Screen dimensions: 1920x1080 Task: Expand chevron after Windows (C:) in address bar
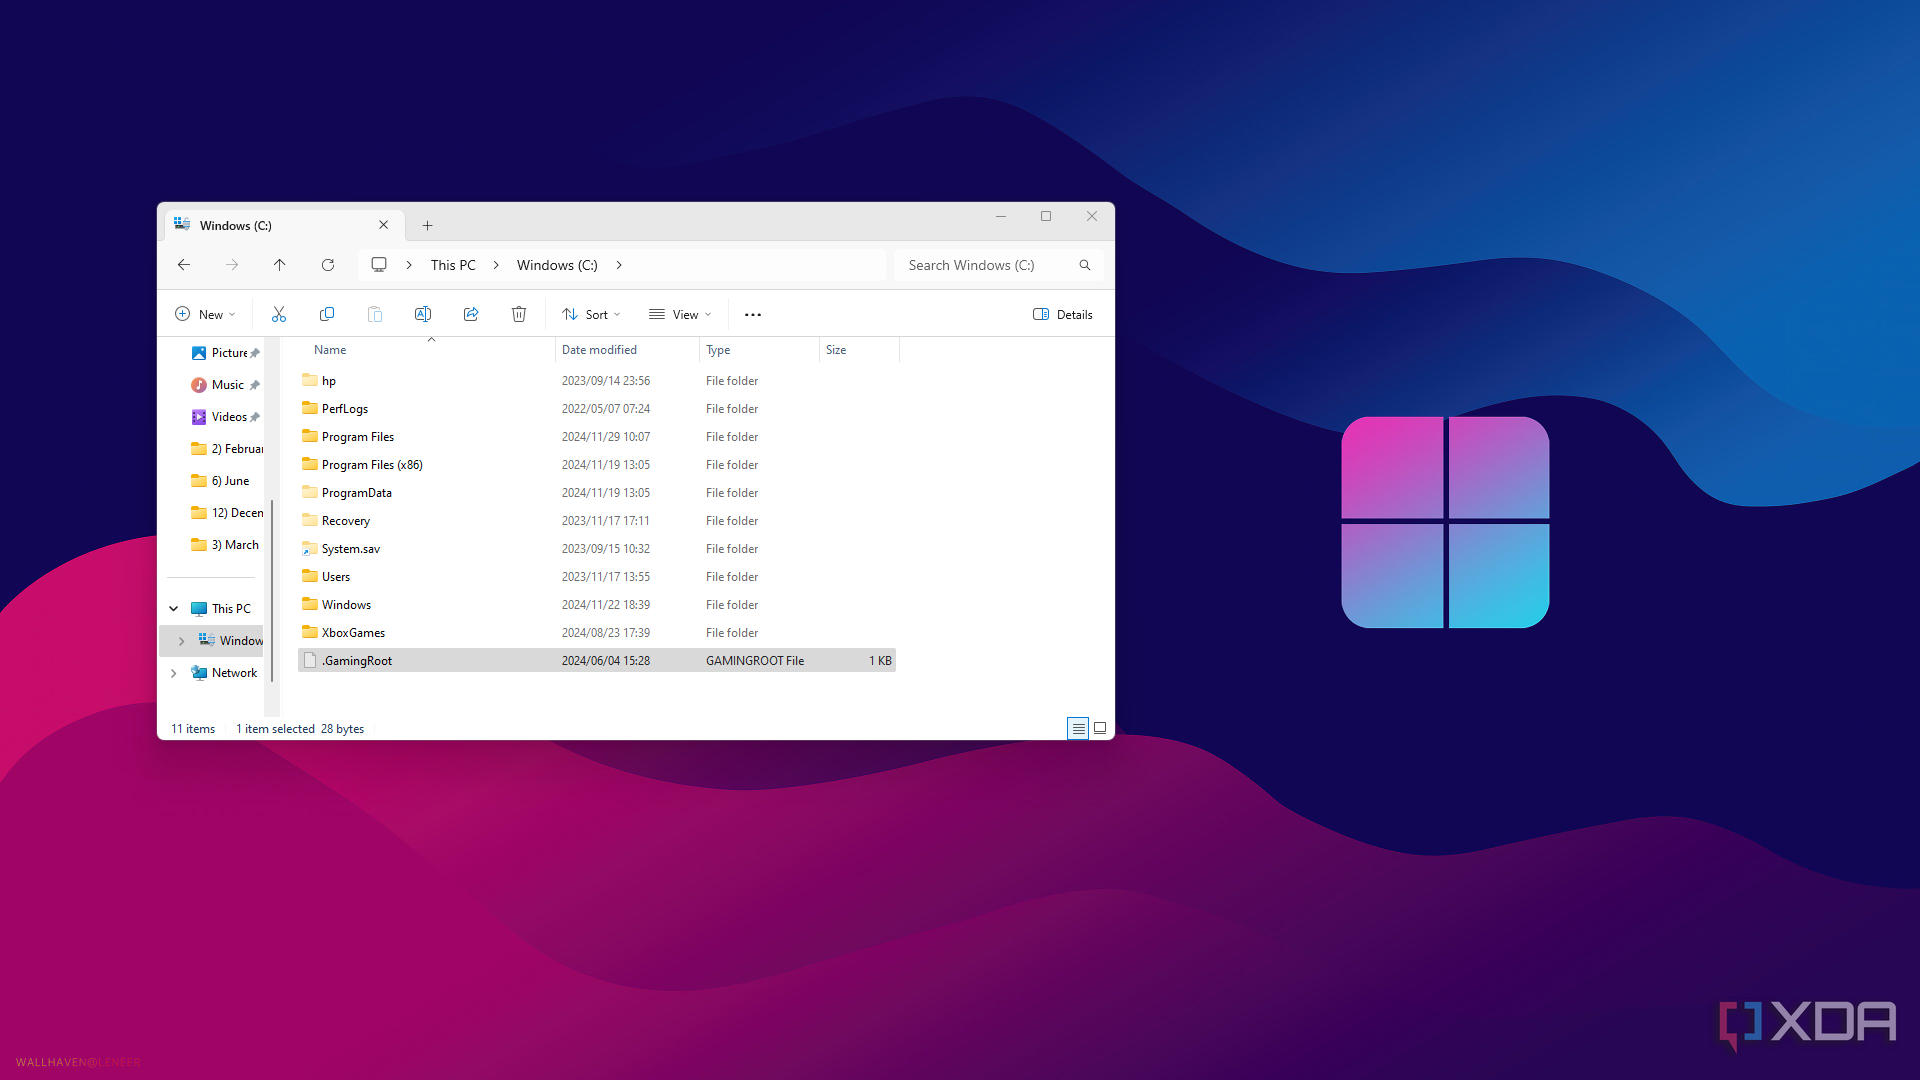pos(619,265)
